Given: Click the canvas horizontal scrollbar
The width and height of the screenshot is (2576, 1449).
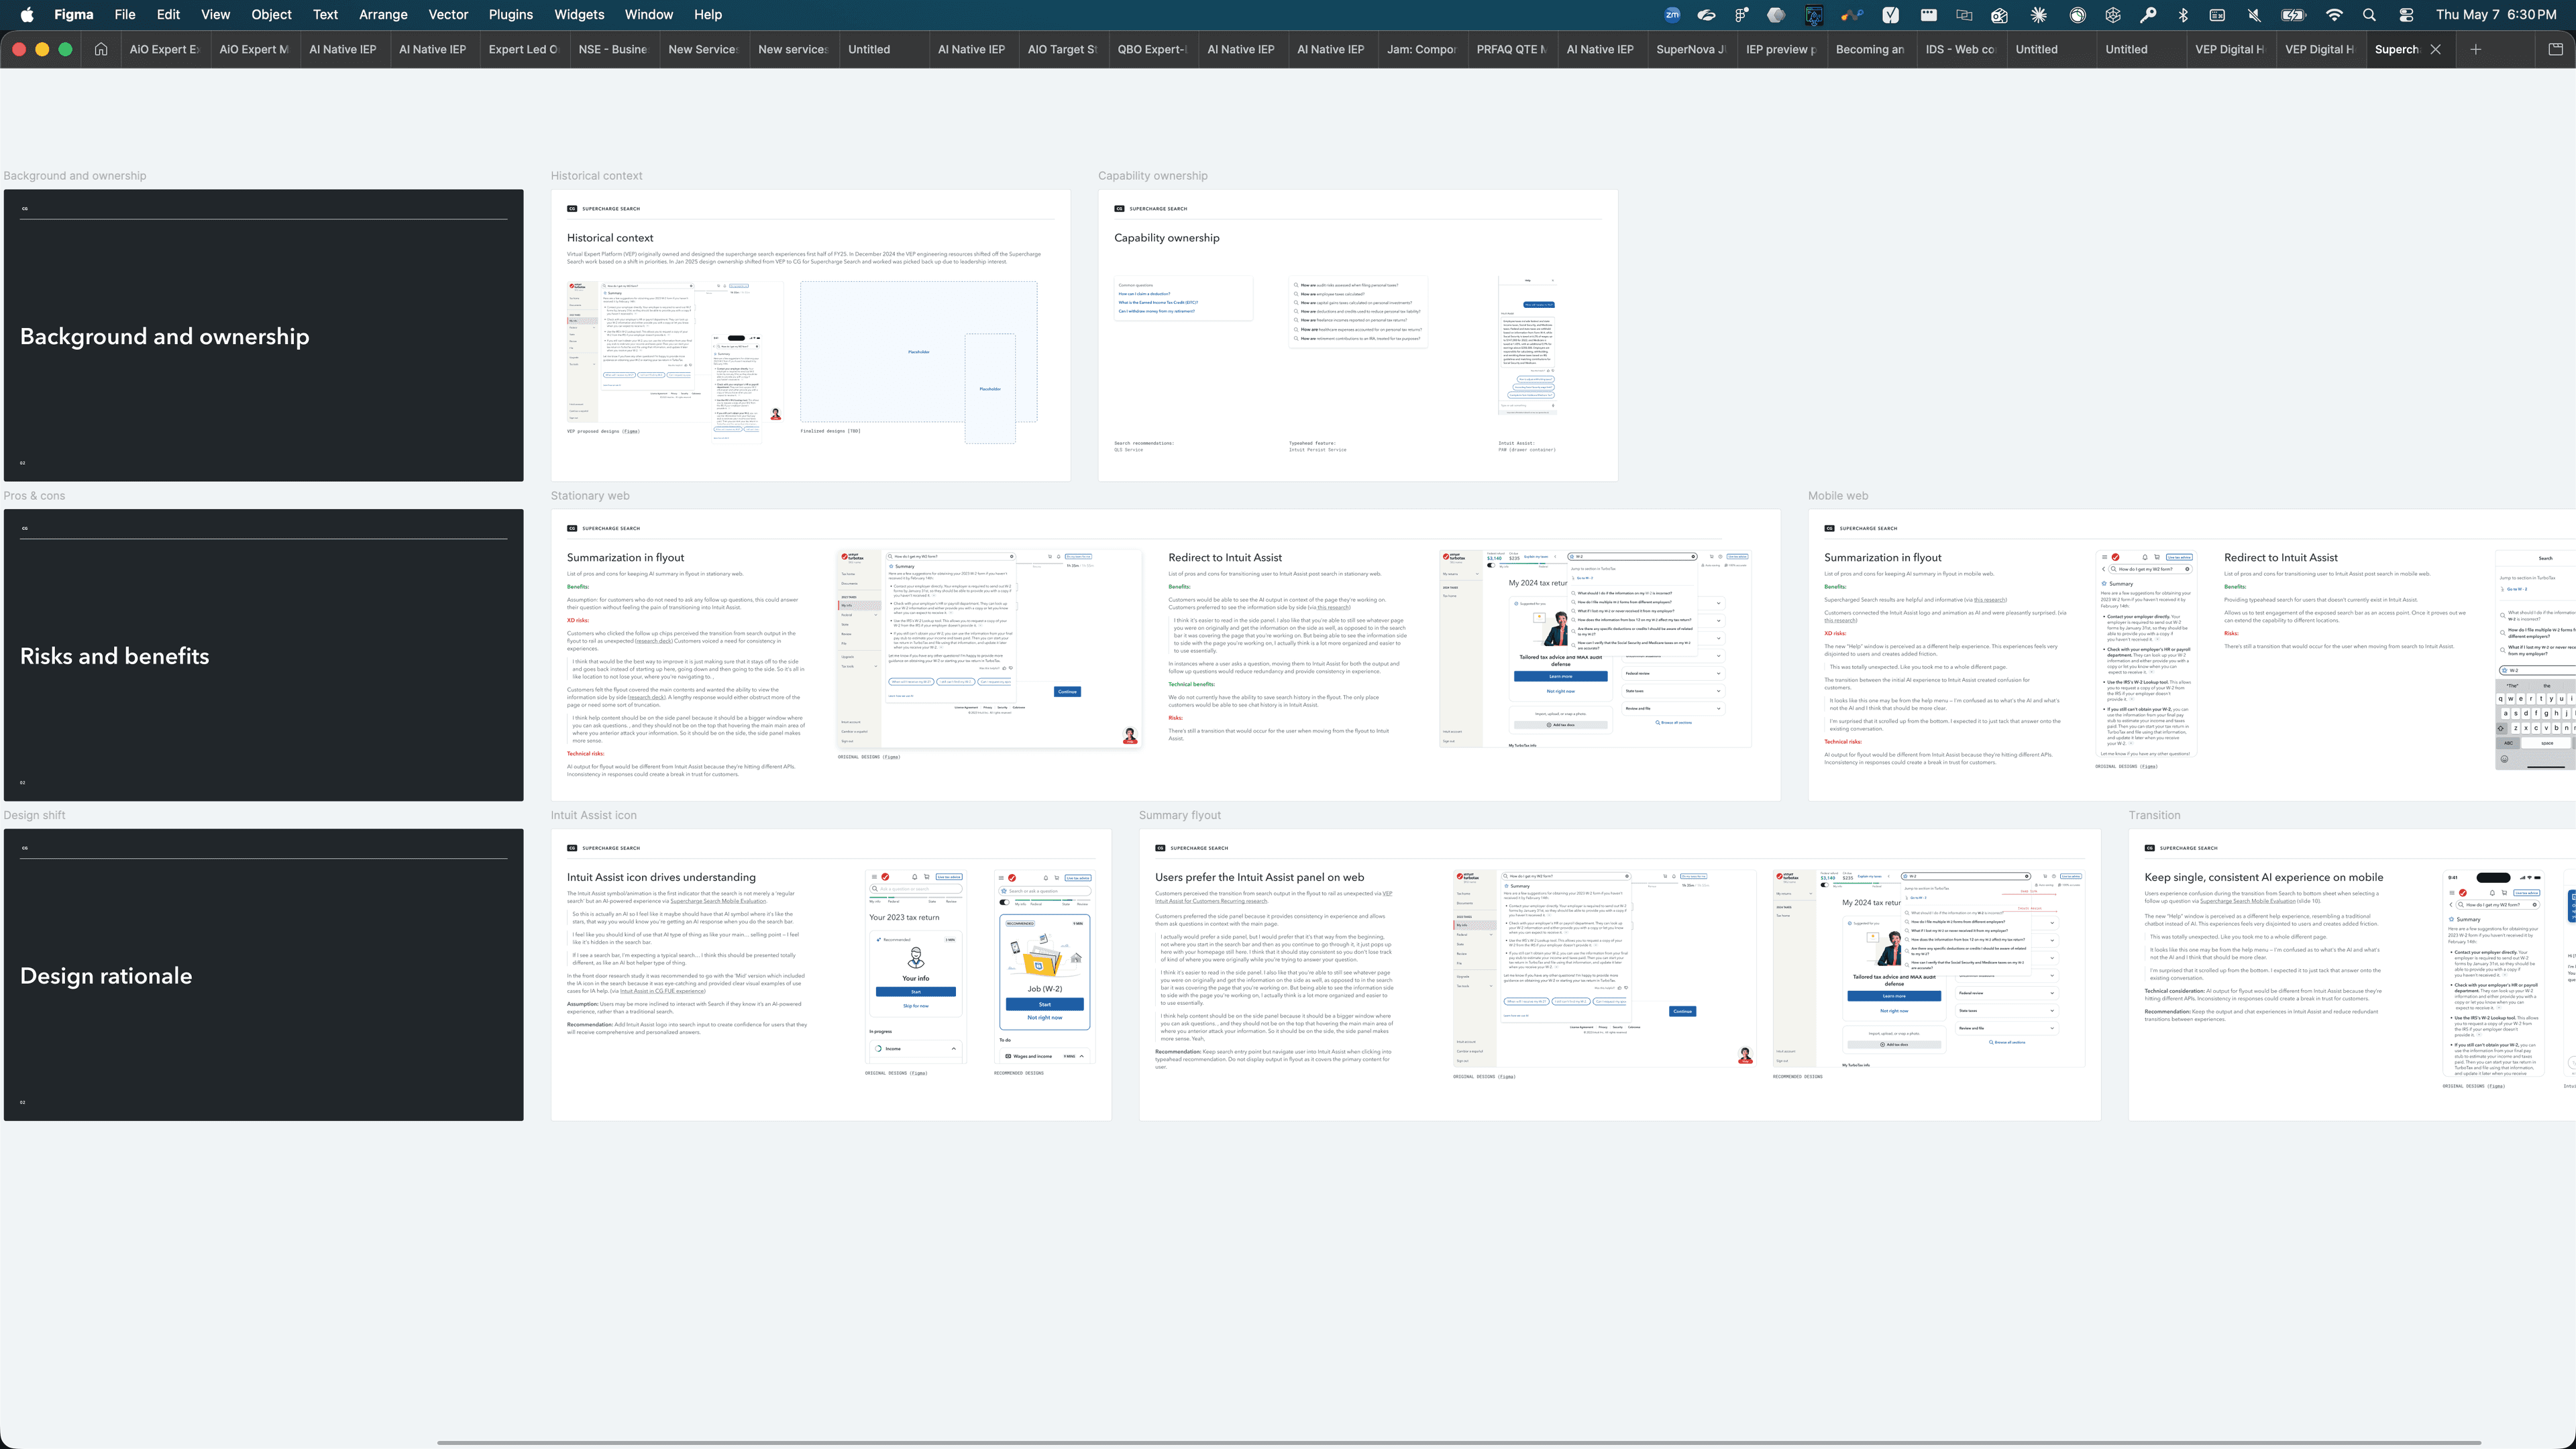Looking at the screenshot, I should pos(1458,1442).
